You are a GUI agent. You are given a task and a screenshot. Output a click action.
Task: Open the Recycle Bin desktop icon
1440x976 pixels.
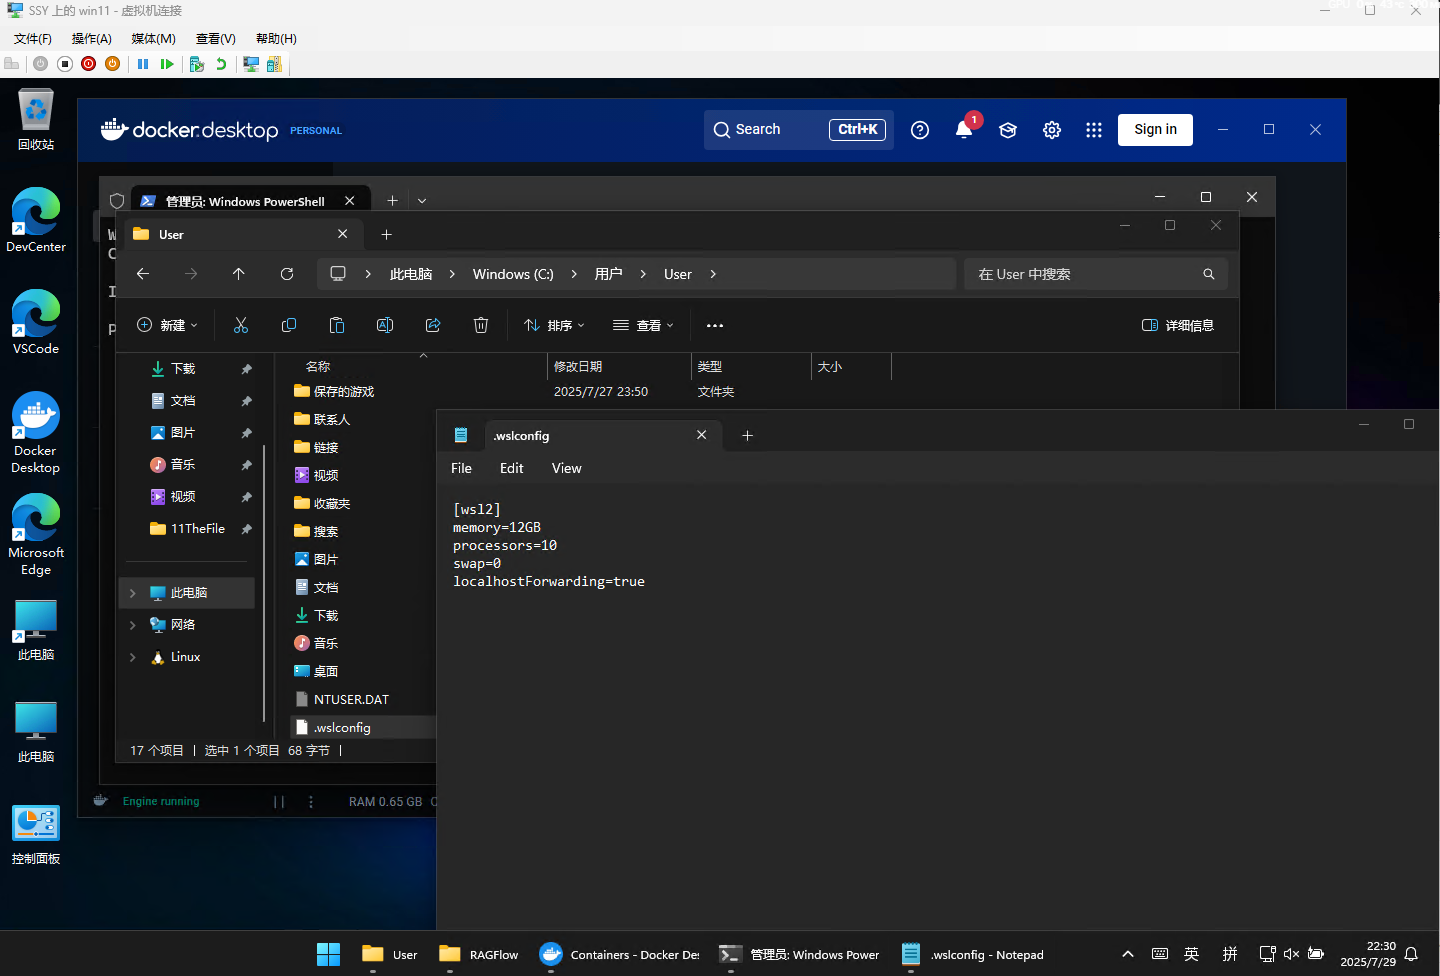[36, 120]
